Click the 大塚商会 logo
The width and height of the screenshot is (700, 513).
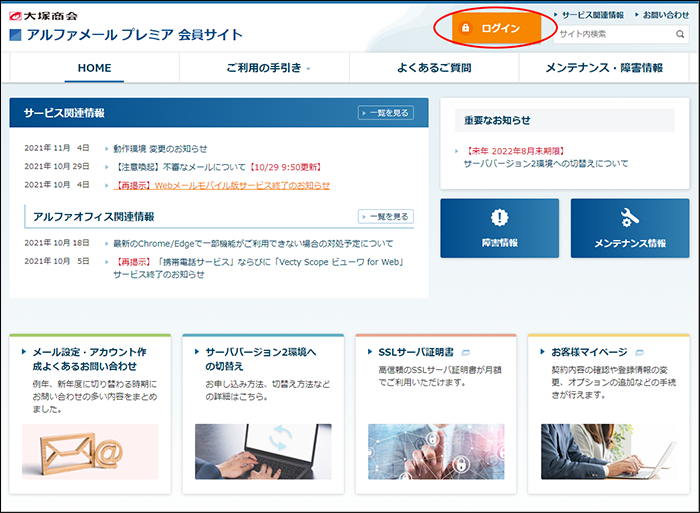click(43, 16)
